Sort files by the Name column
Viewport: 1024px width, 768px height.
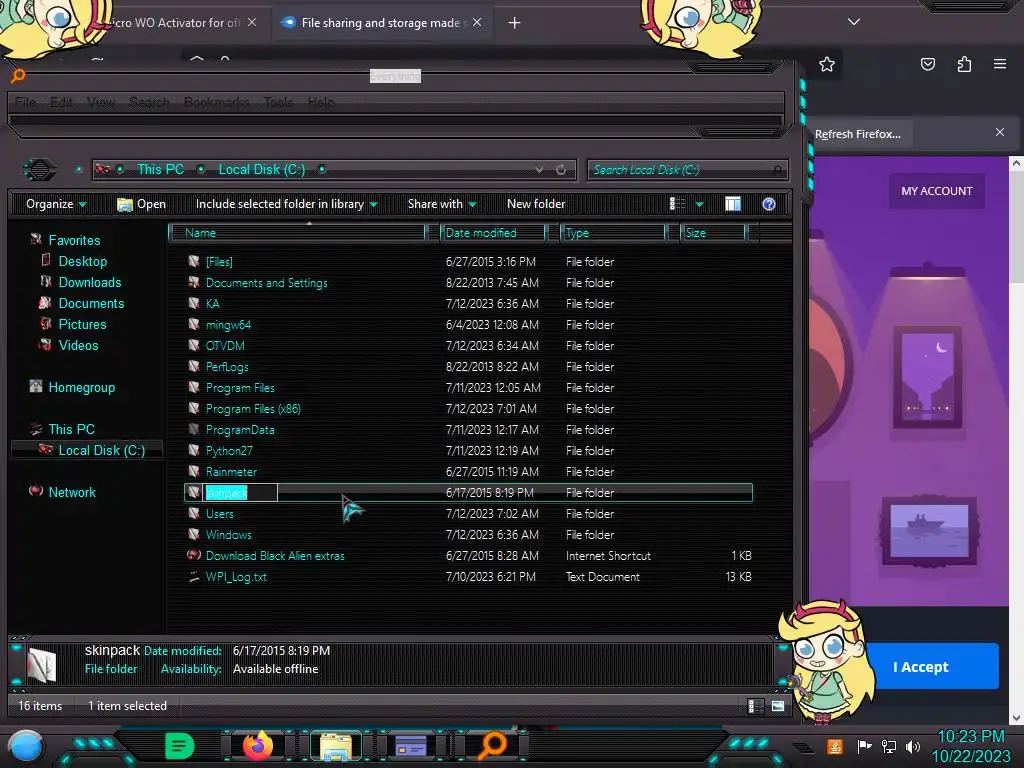(x=297, y=232)
